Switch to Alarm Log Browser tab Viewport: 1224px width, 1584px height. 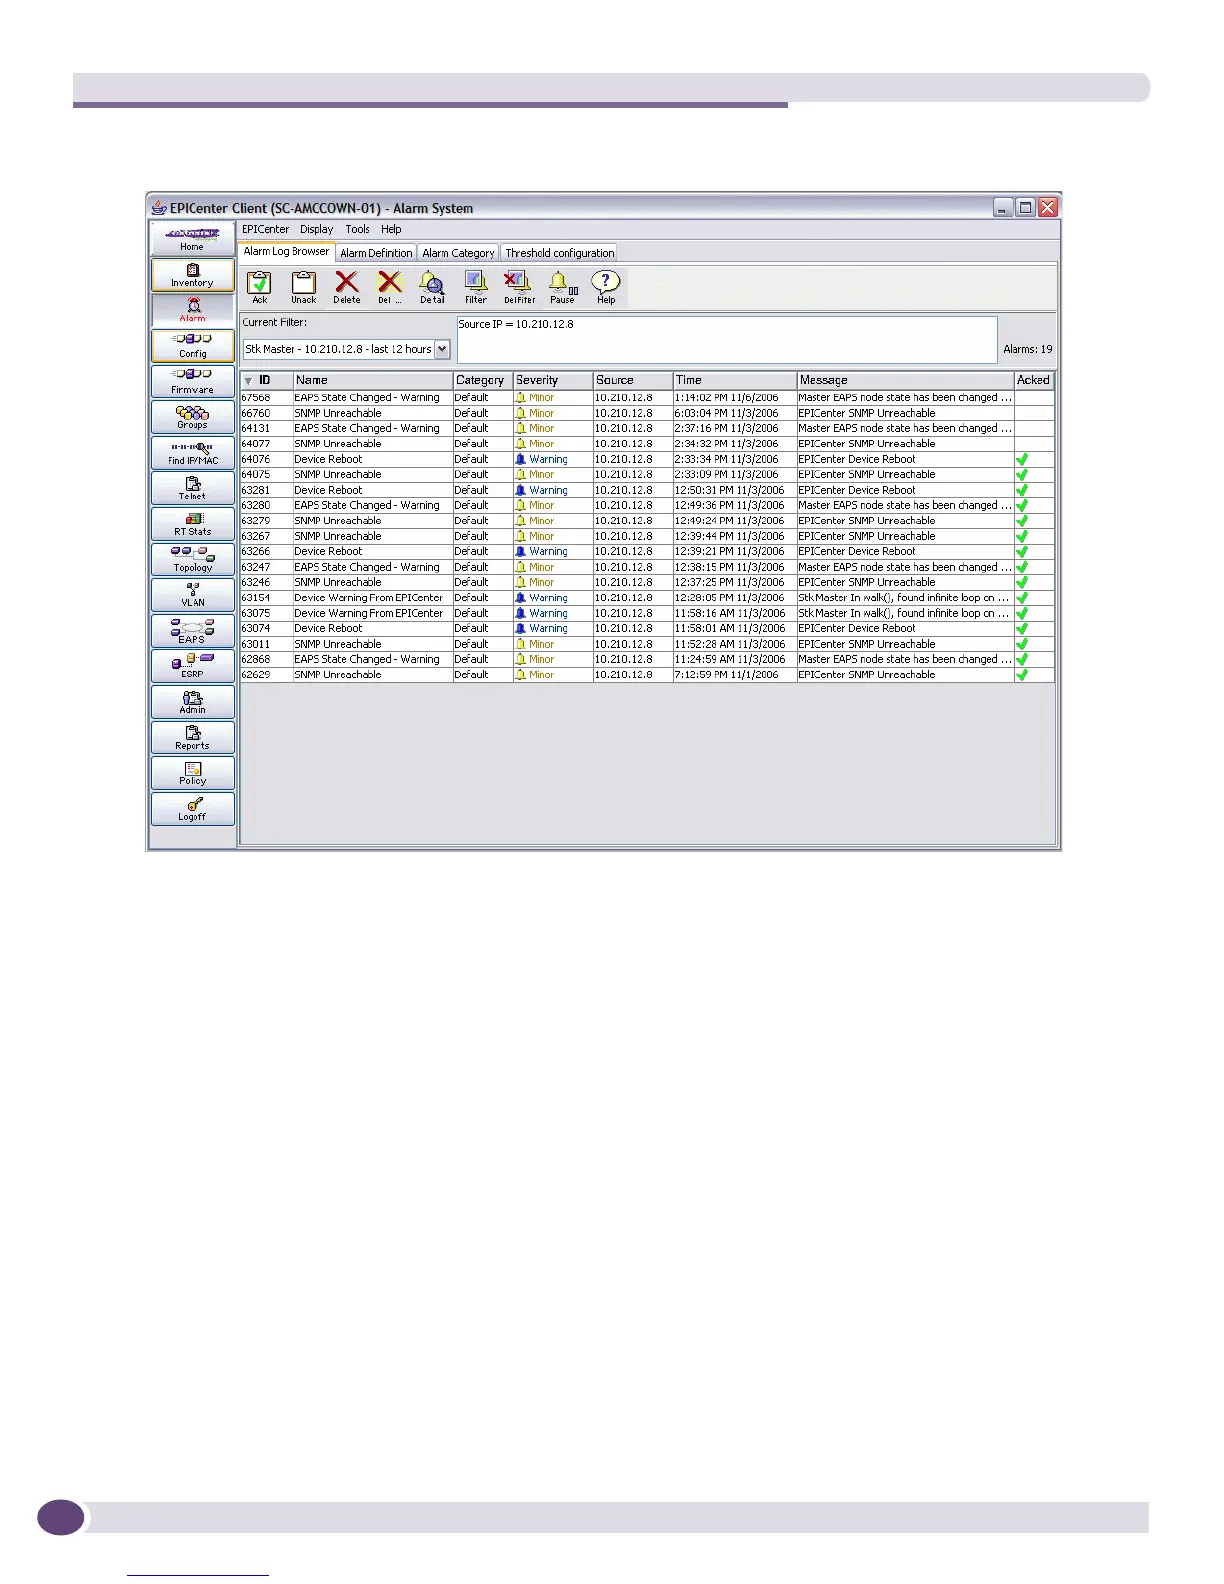[286, 251]
